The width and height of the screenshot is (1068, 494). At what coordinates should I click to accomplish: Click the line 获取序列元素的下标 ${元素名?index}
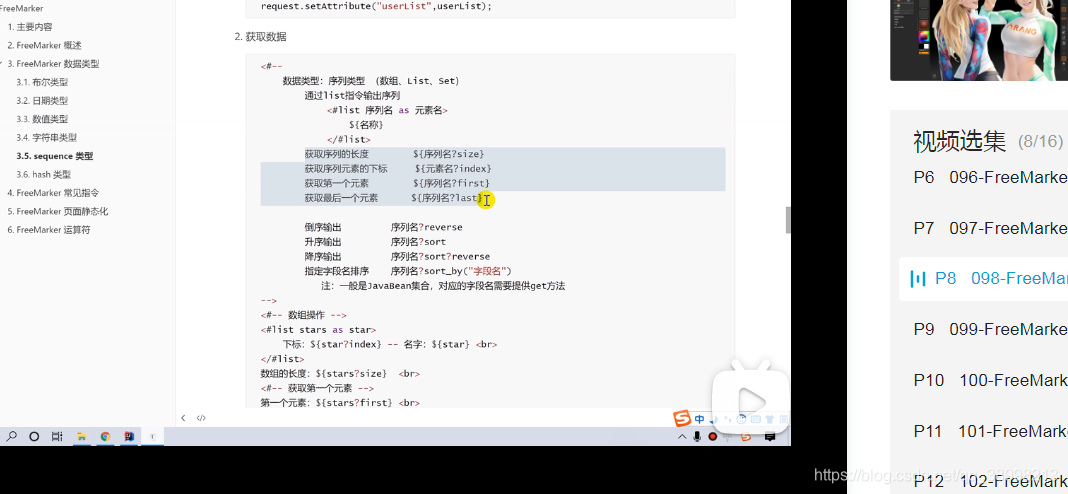(398, 168)
